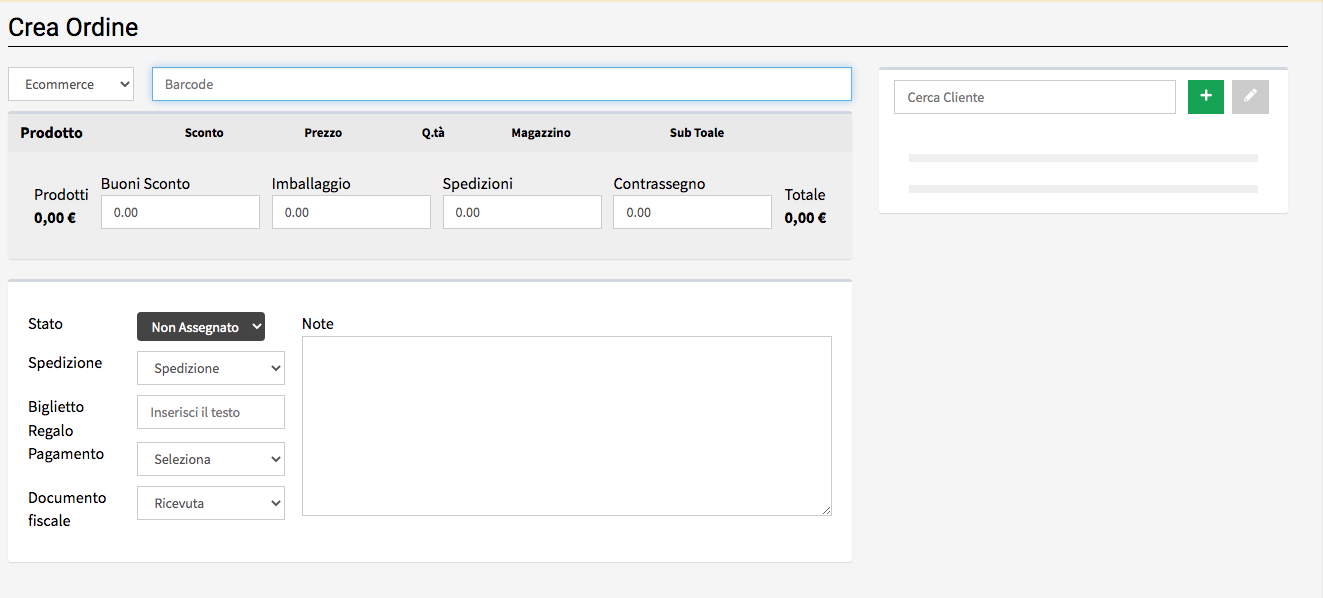Click the Sub Toale column header

click(x=697, y=133)
